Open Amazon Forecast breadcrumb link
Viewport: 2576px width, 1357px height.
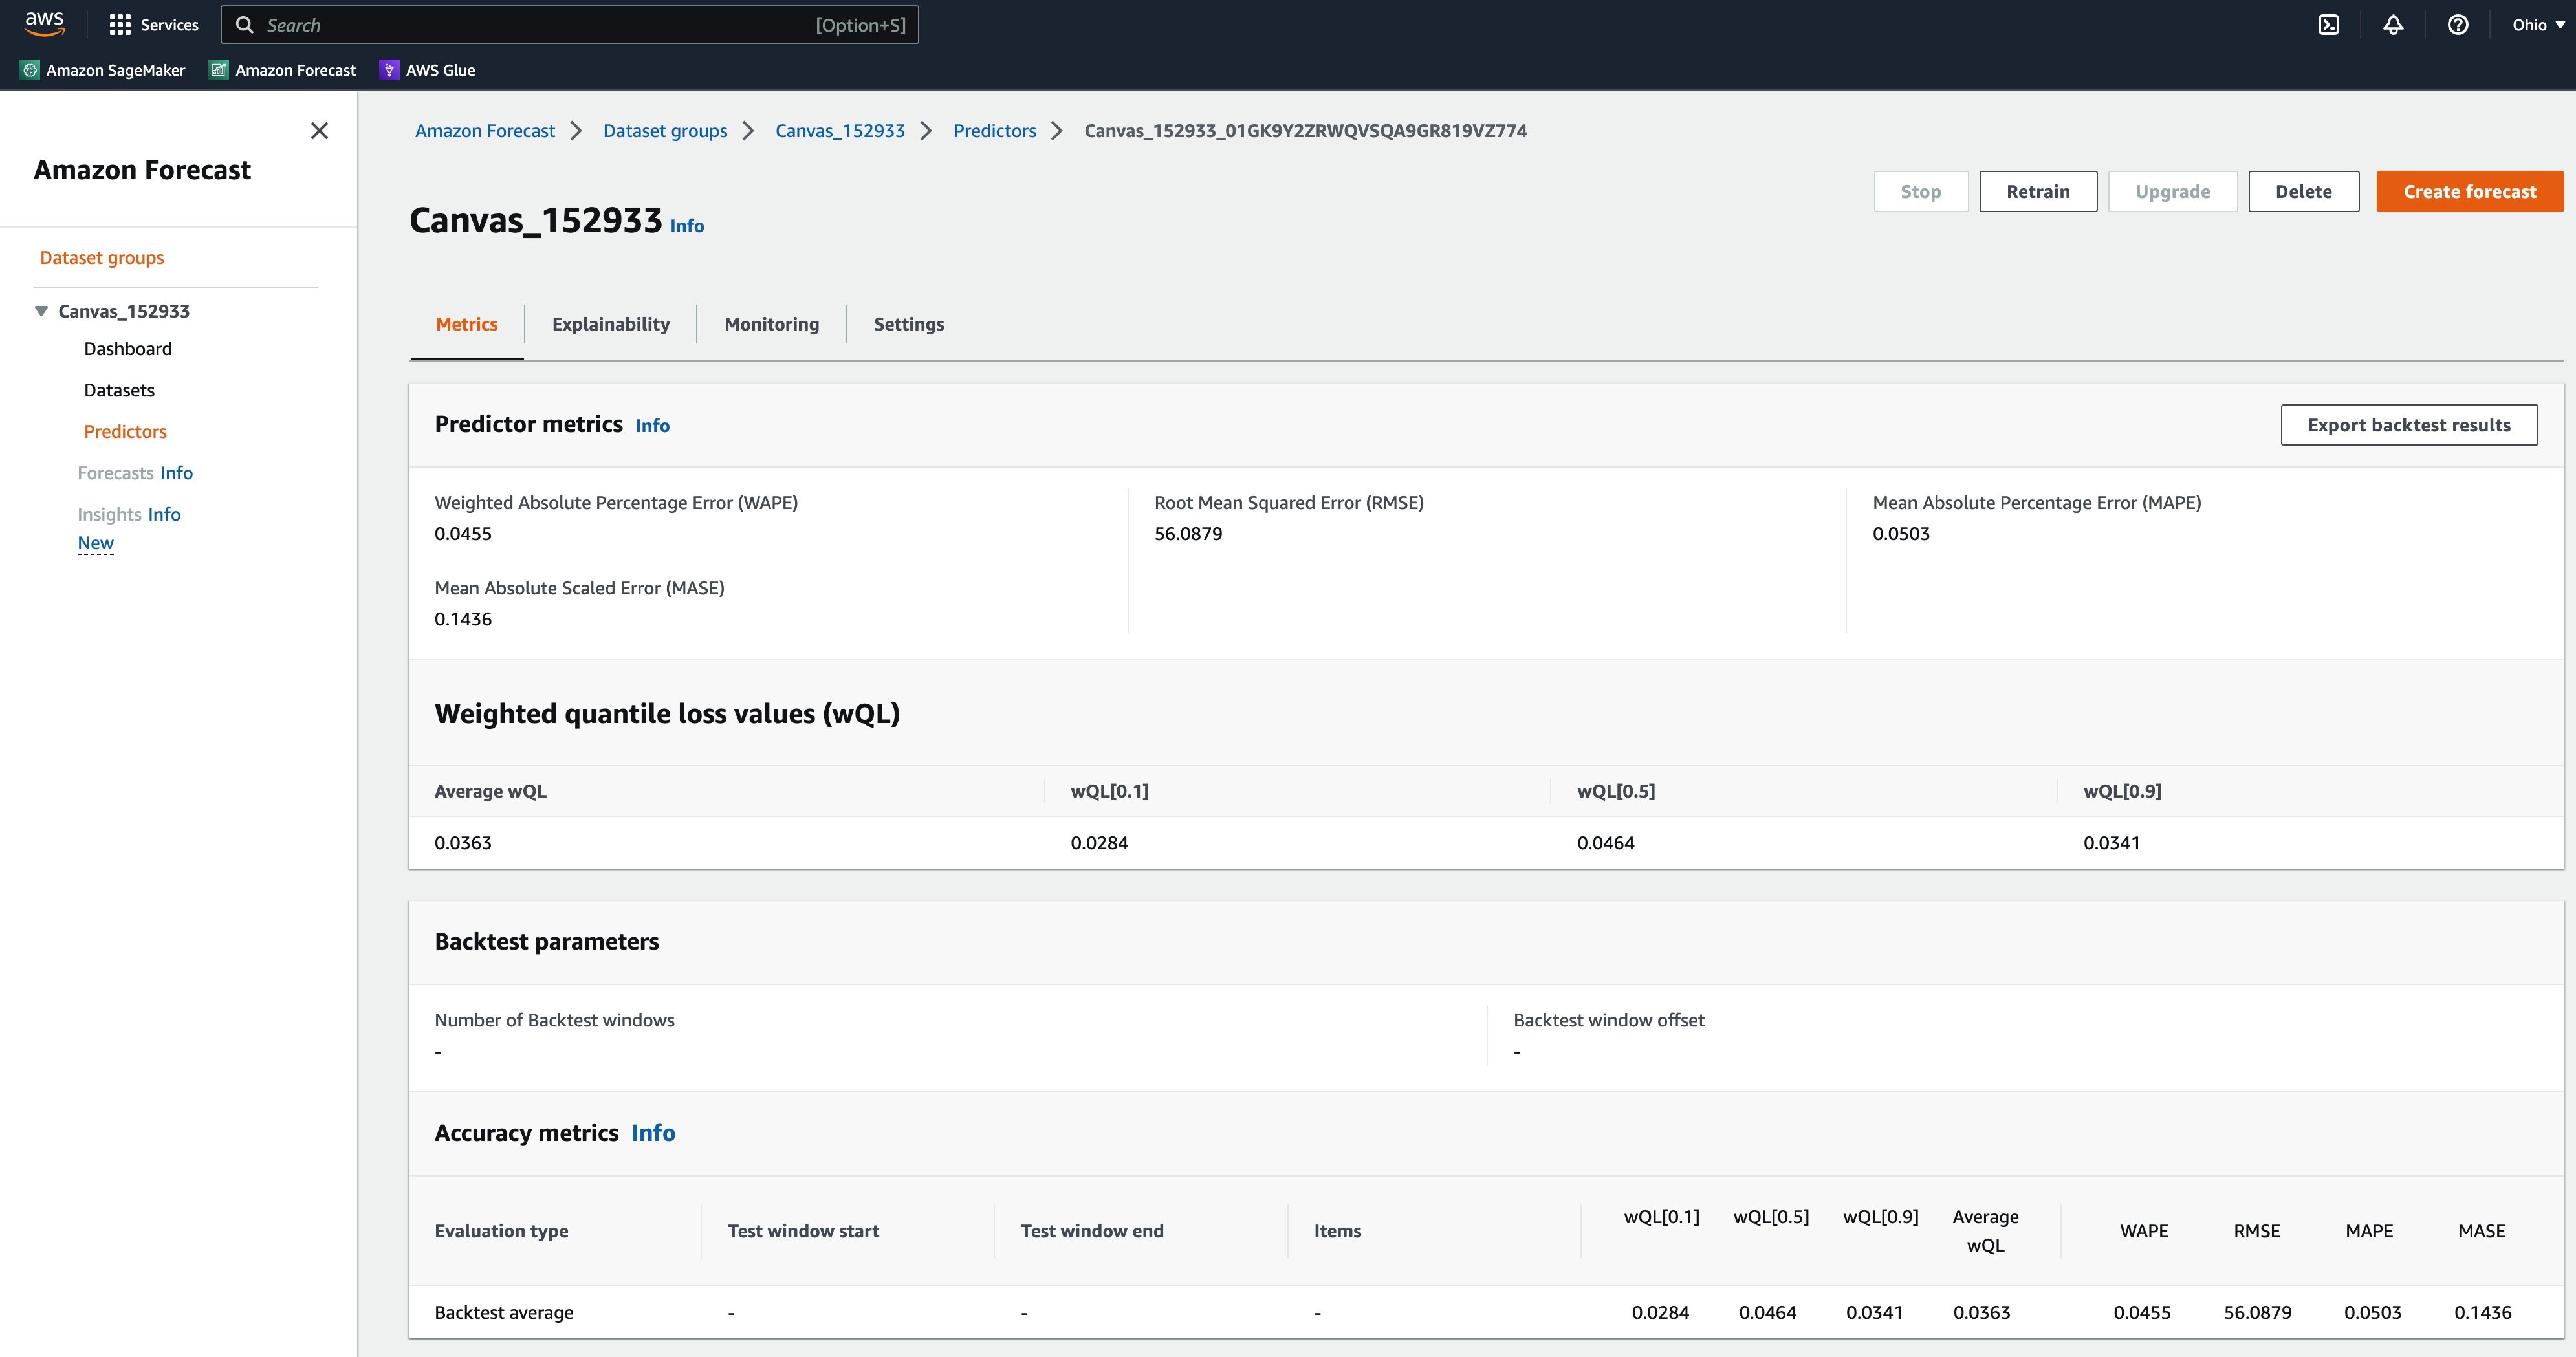[x=484, y=131]
